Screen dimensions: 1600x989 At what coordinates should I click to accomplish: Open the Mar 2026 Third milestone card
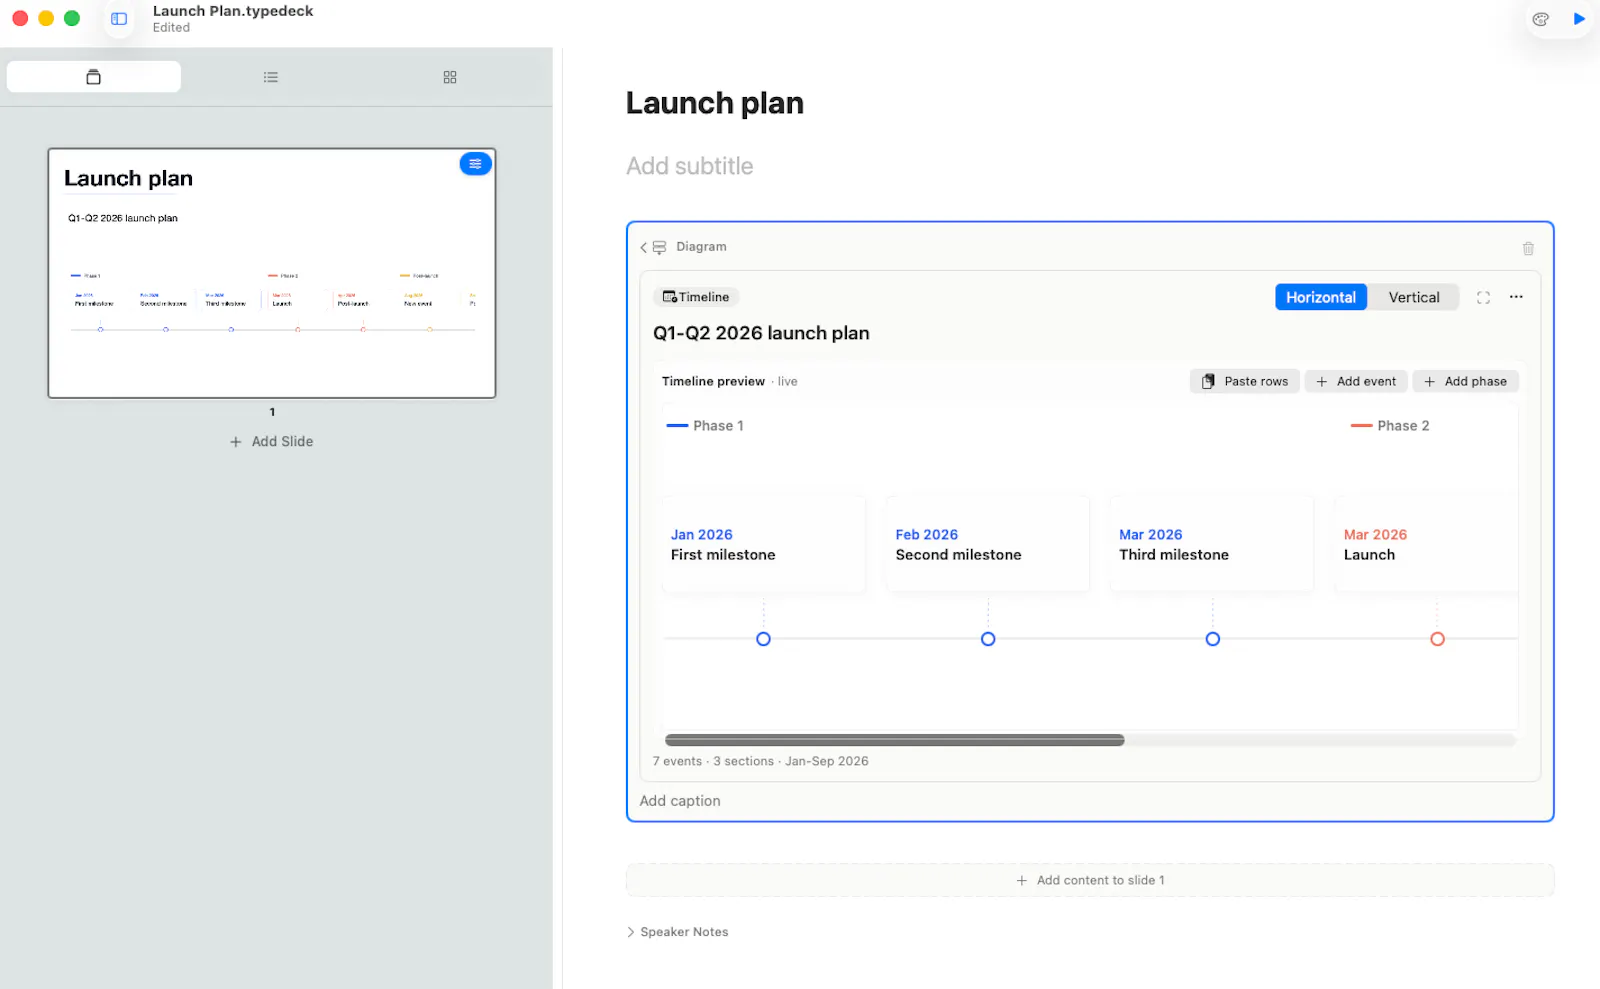(1212, 545)
